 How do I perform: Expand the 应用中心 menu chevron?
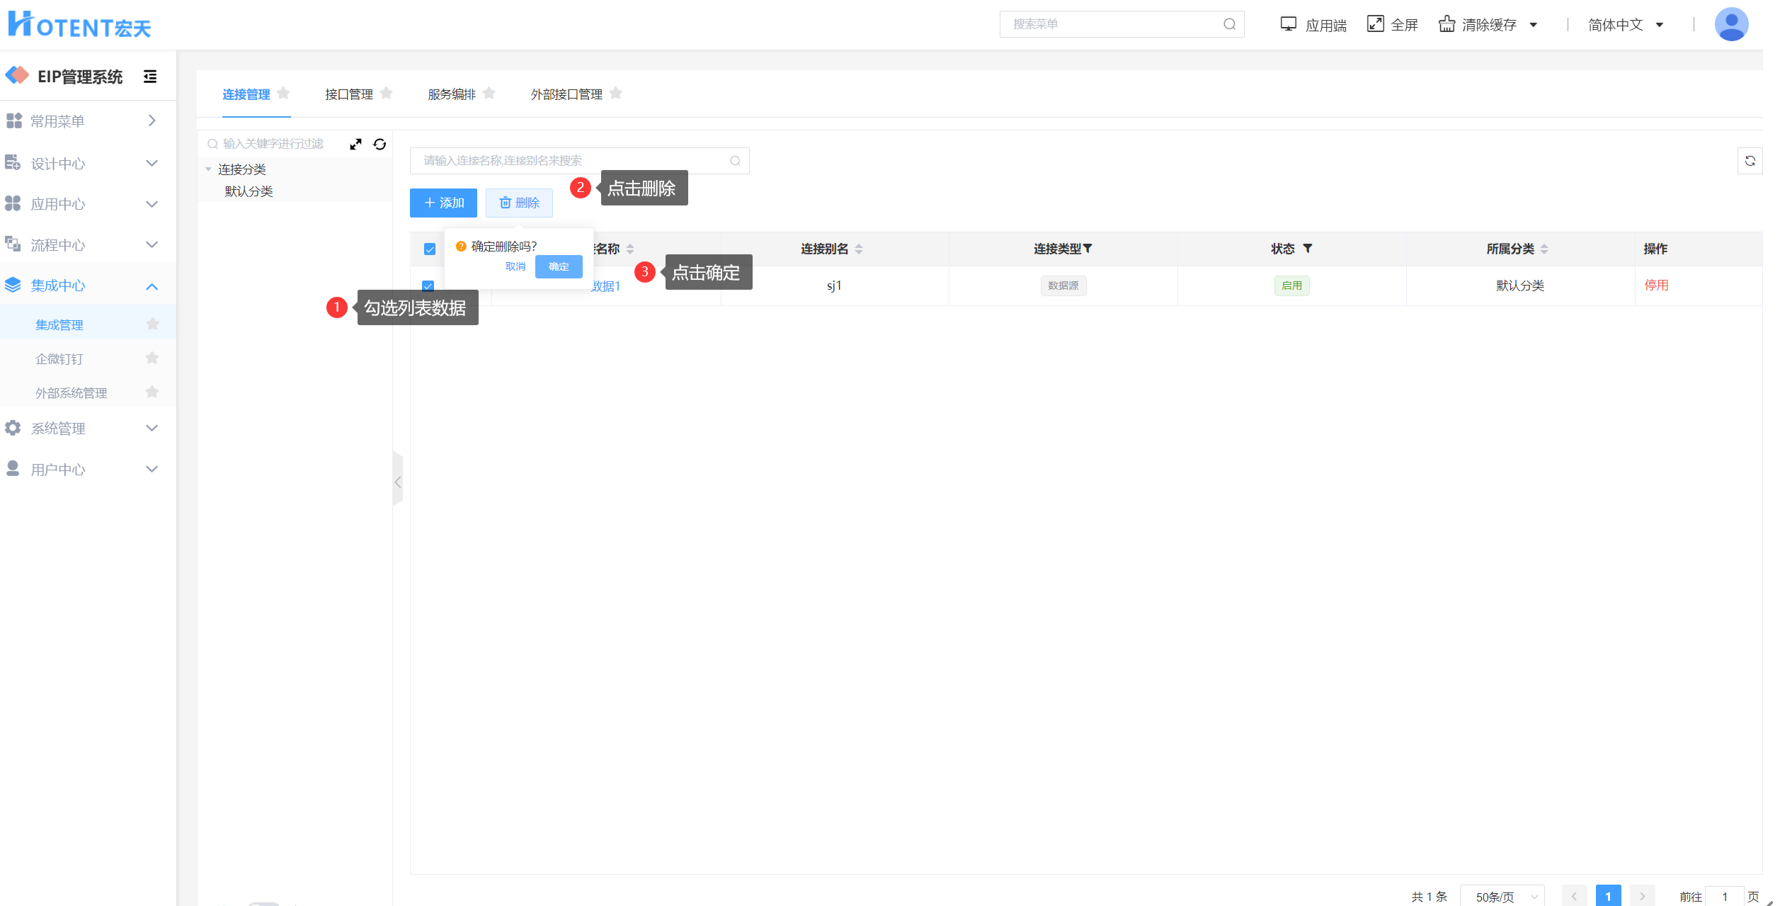152,204
